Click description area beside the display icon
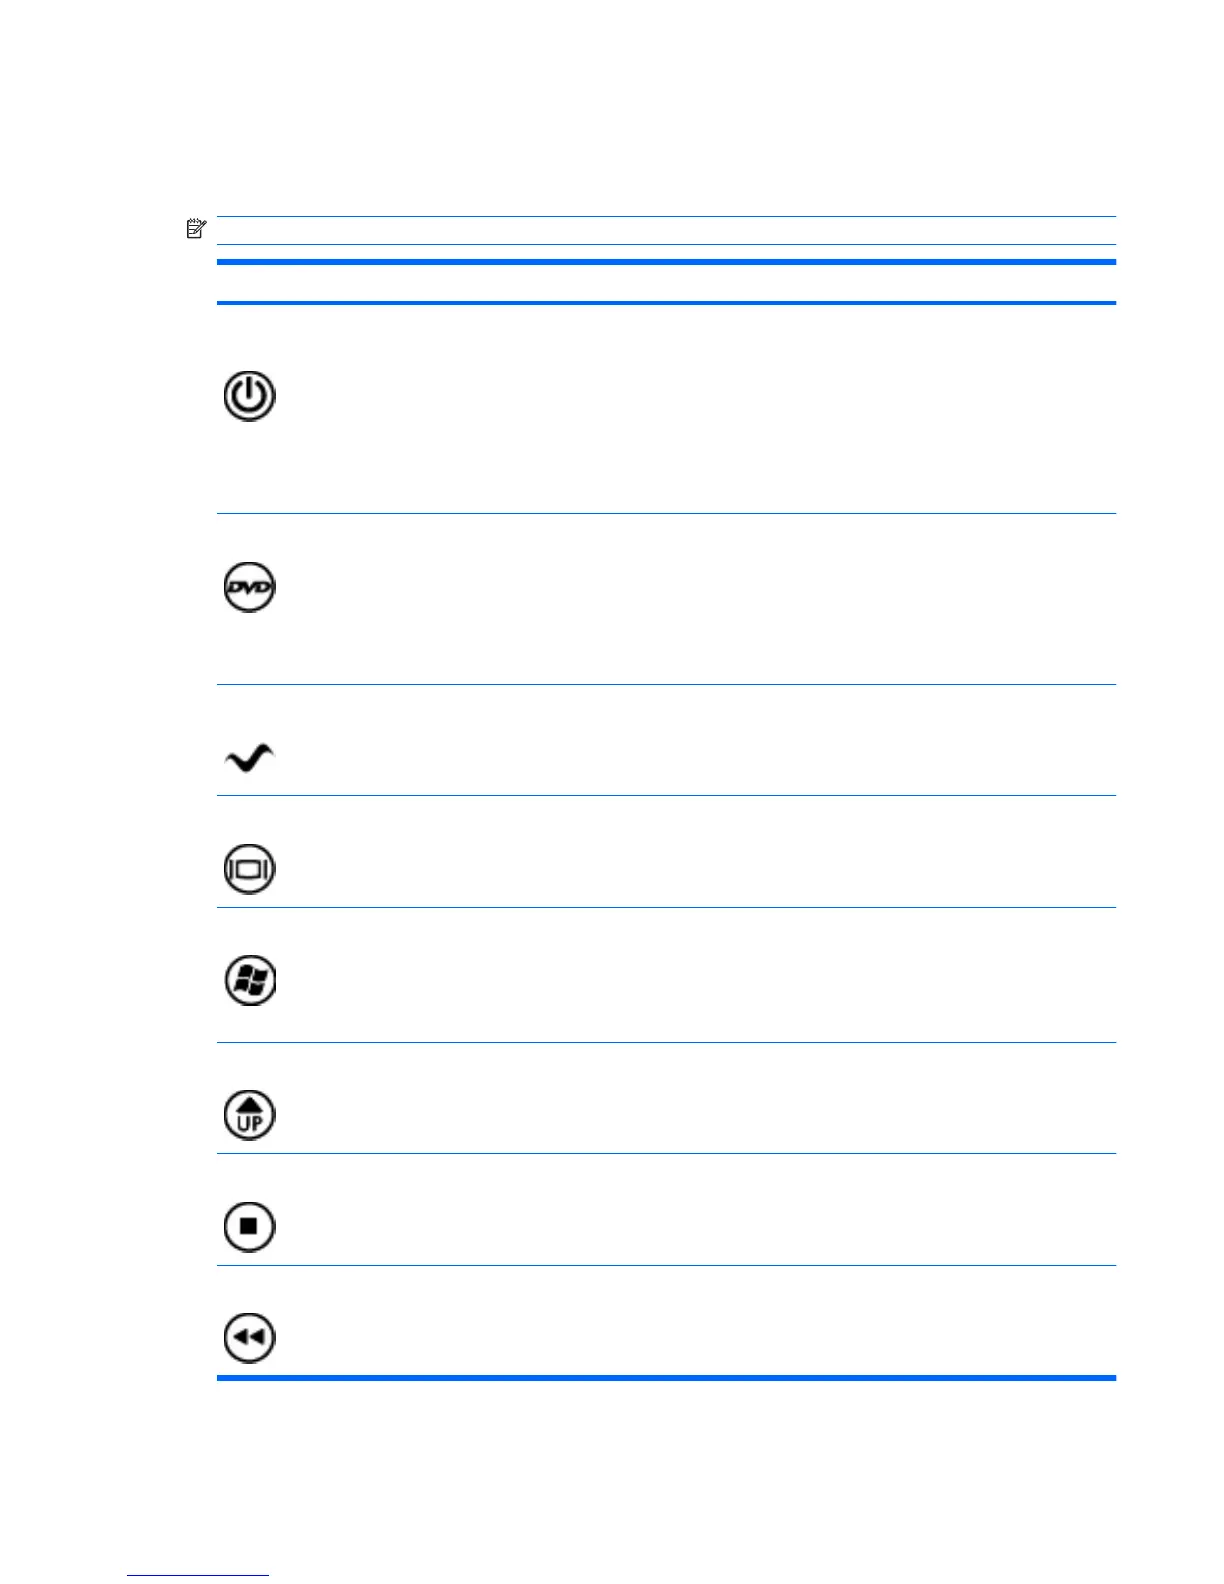The image size is (1224, 1584). pos(700,852)
